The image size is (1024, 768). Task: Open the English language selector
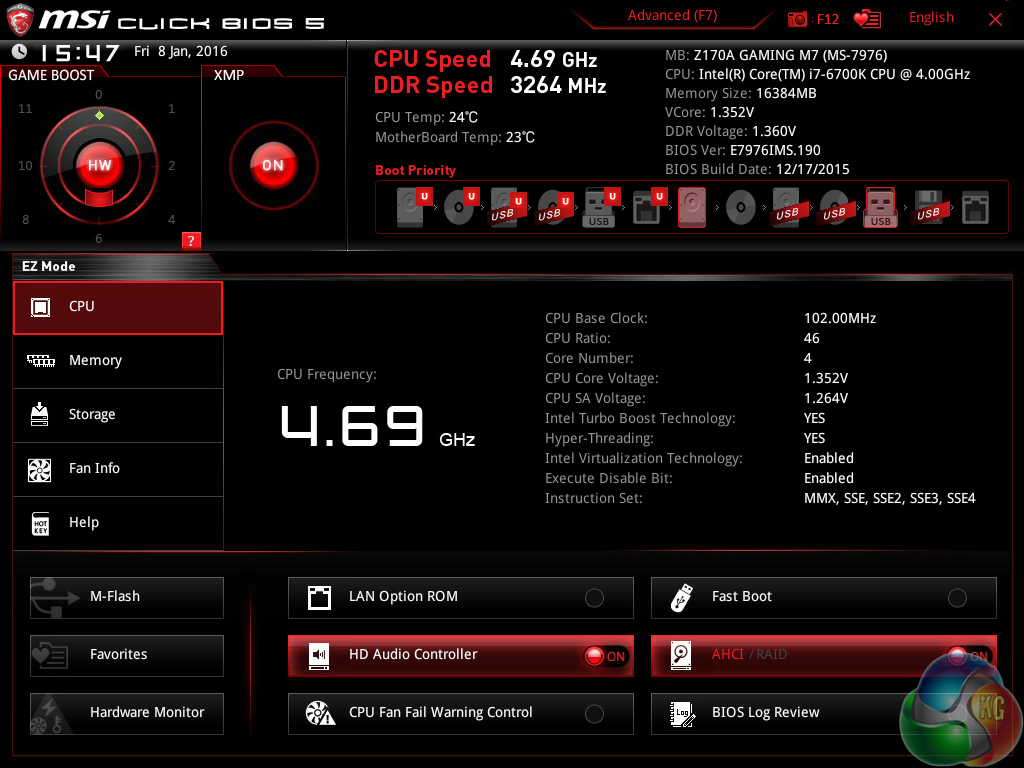[x=931, y=18]
